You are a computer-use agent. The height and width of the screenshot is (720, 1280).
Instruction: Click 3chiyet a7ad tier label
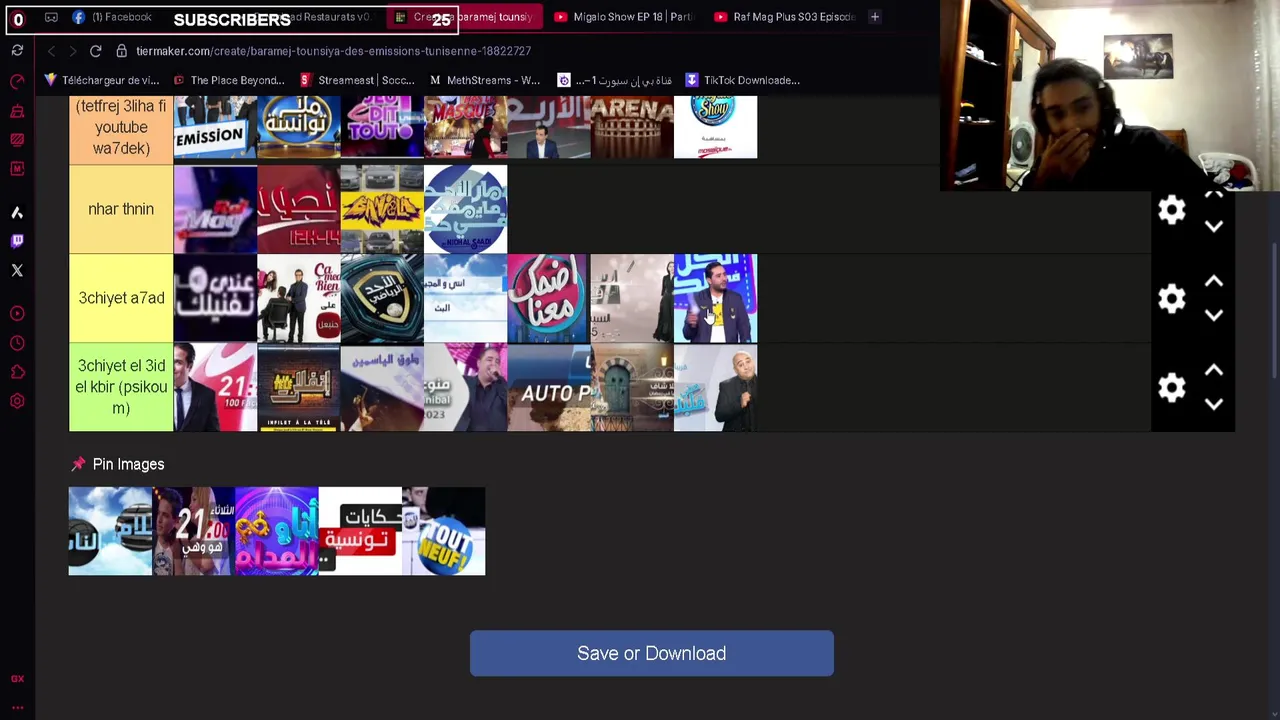pyautogui.click(x=121, y=298)
